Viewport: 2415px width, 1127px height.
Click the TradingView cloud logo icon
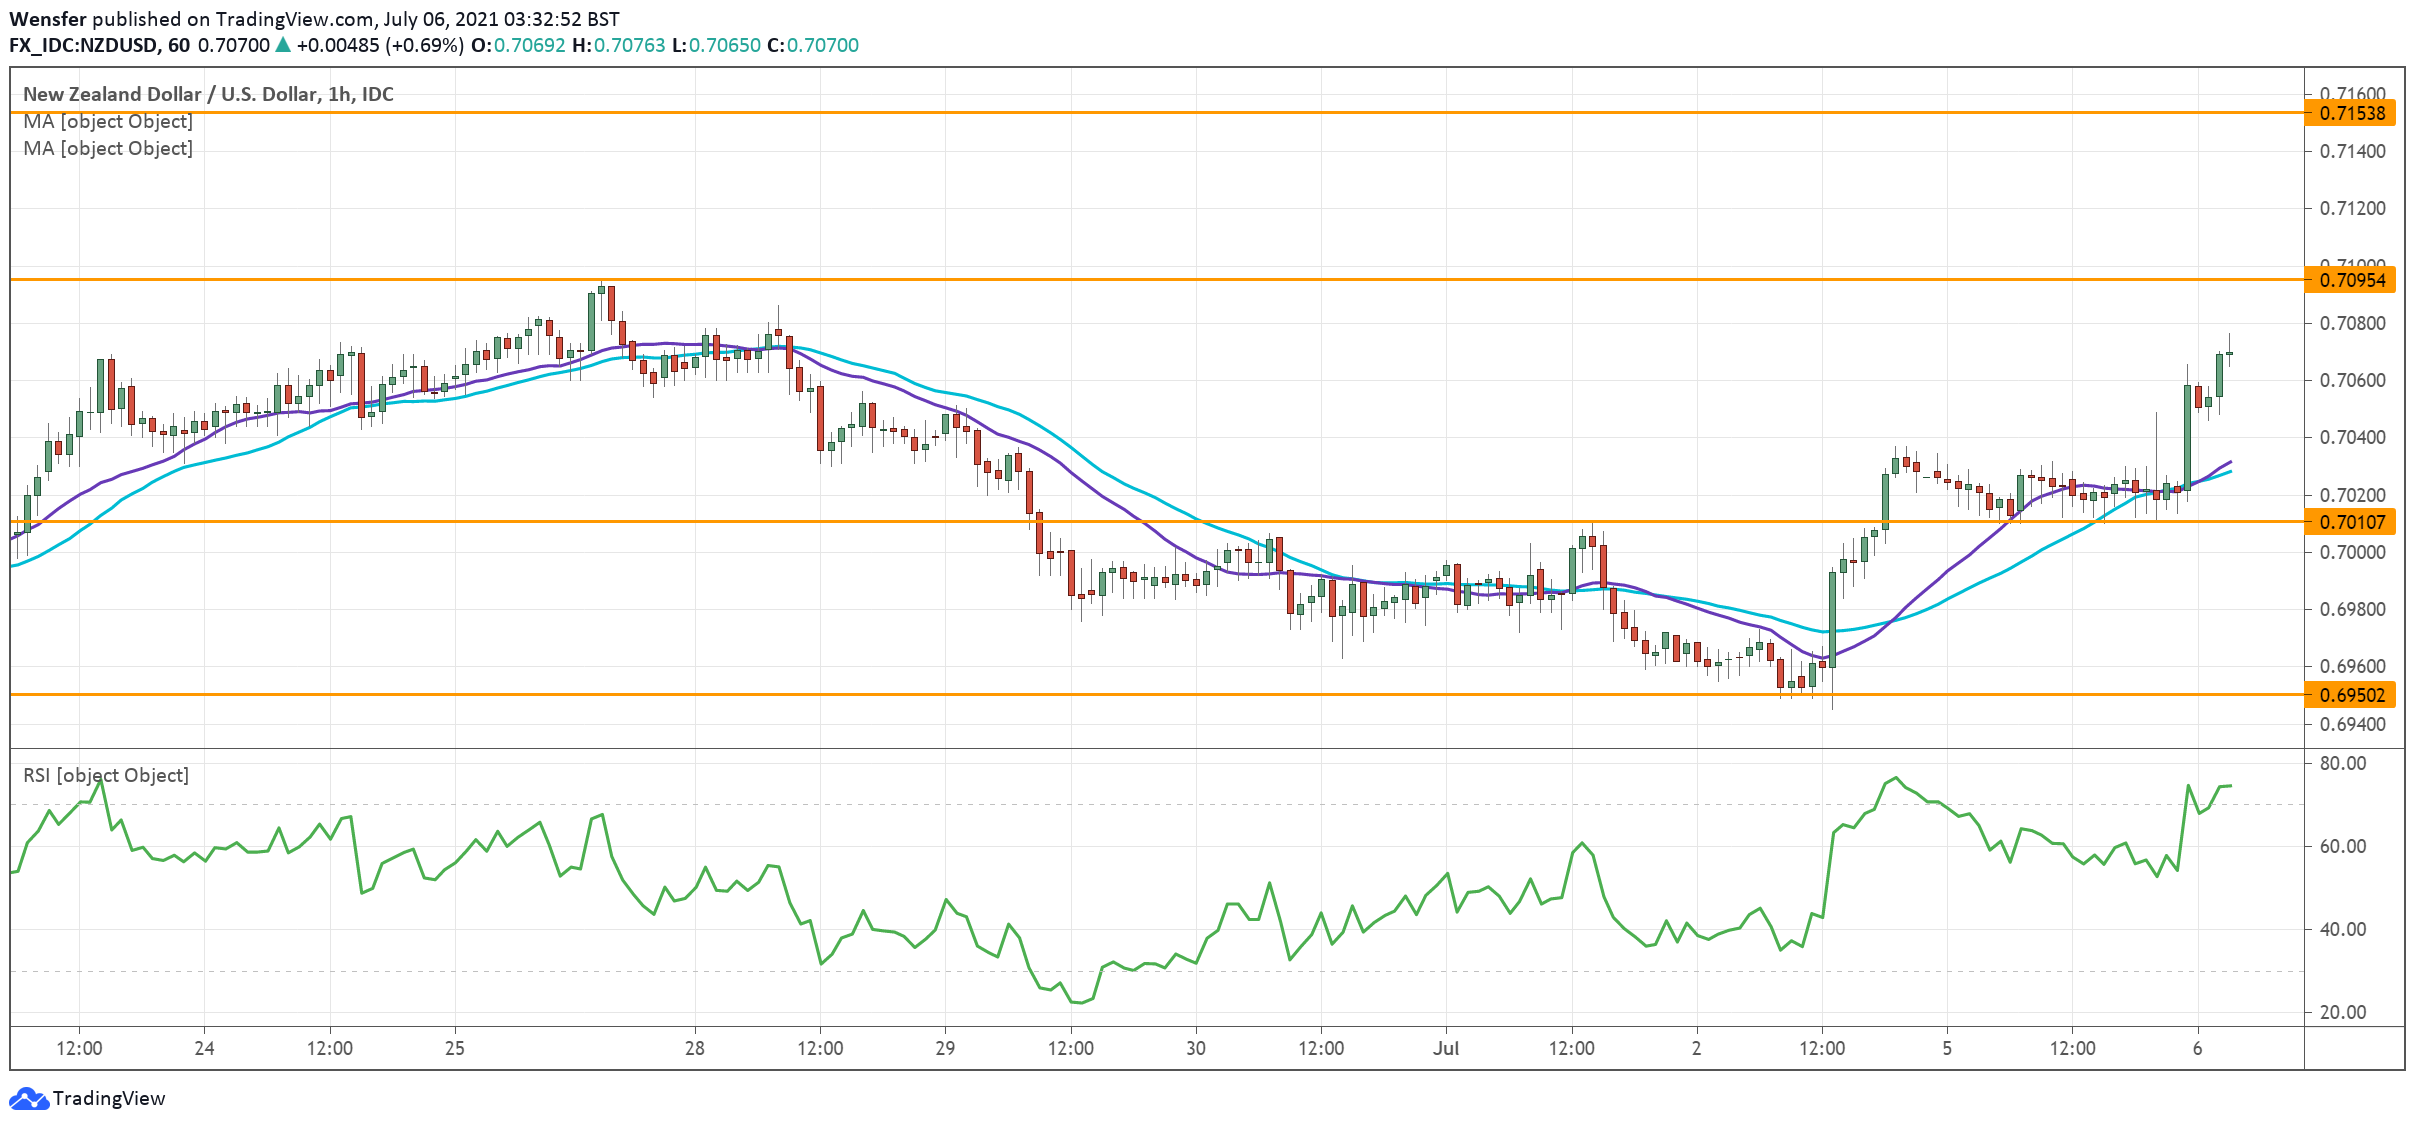click(x=28, y=1098)
